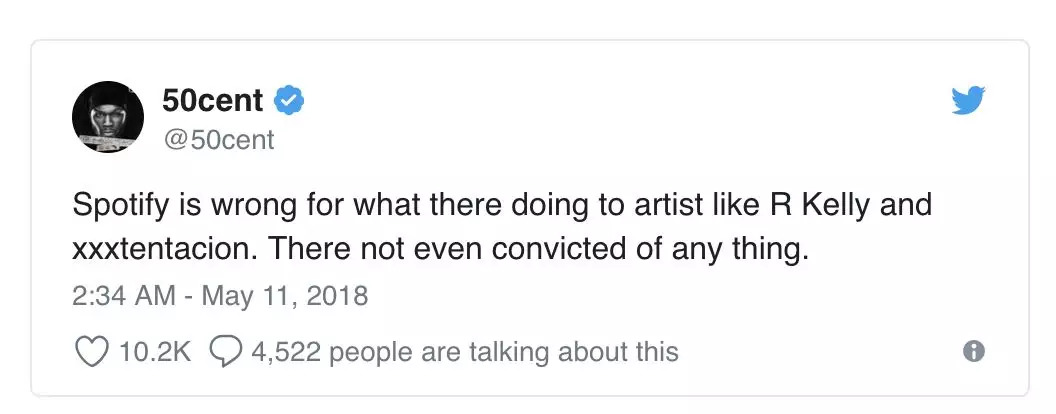The width and height of the screenshot is (1056, 414).
Task: Click the blue verified badge
Action: tap(290, 101)
